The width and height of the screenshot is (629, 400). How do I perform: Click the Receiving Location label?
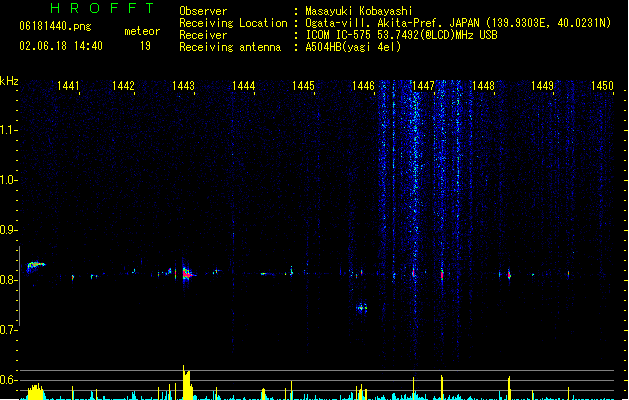pos(233,23)
